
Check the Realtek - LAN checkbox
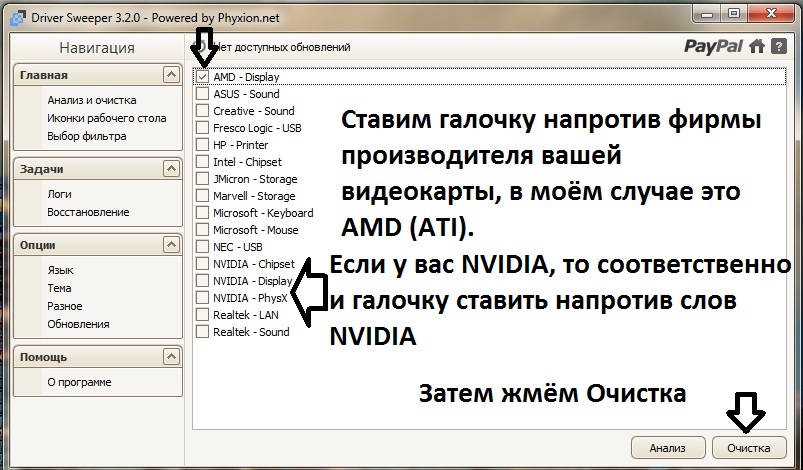[203, 314]
